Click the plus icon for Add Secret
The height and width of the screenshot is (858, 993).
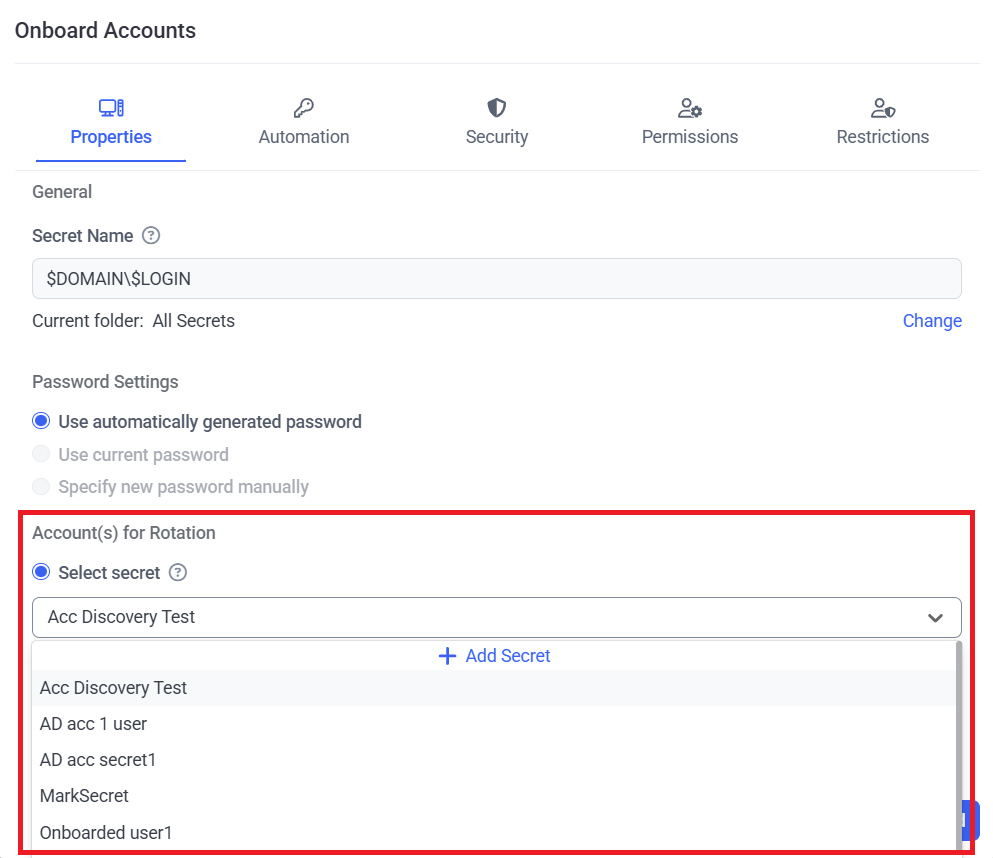pyautogui.click(x=448, y=656)
